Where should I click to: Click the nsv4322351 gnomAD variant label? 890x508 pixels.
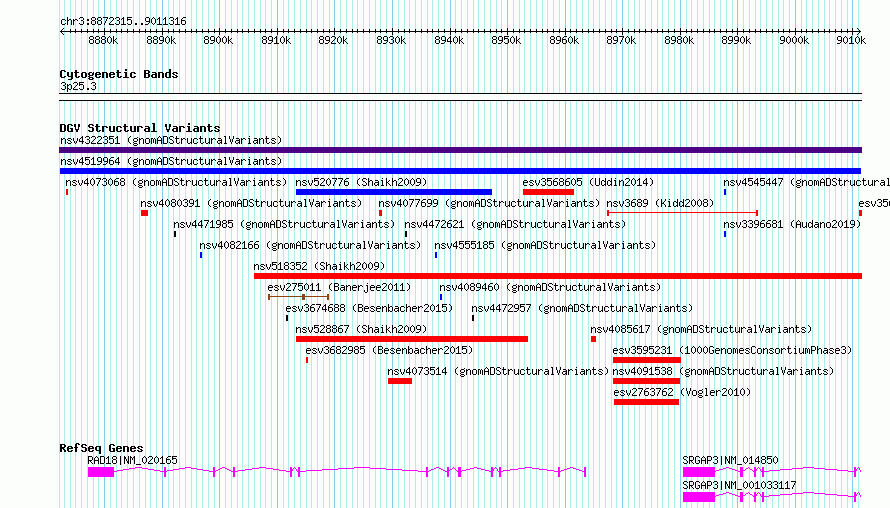171,140
